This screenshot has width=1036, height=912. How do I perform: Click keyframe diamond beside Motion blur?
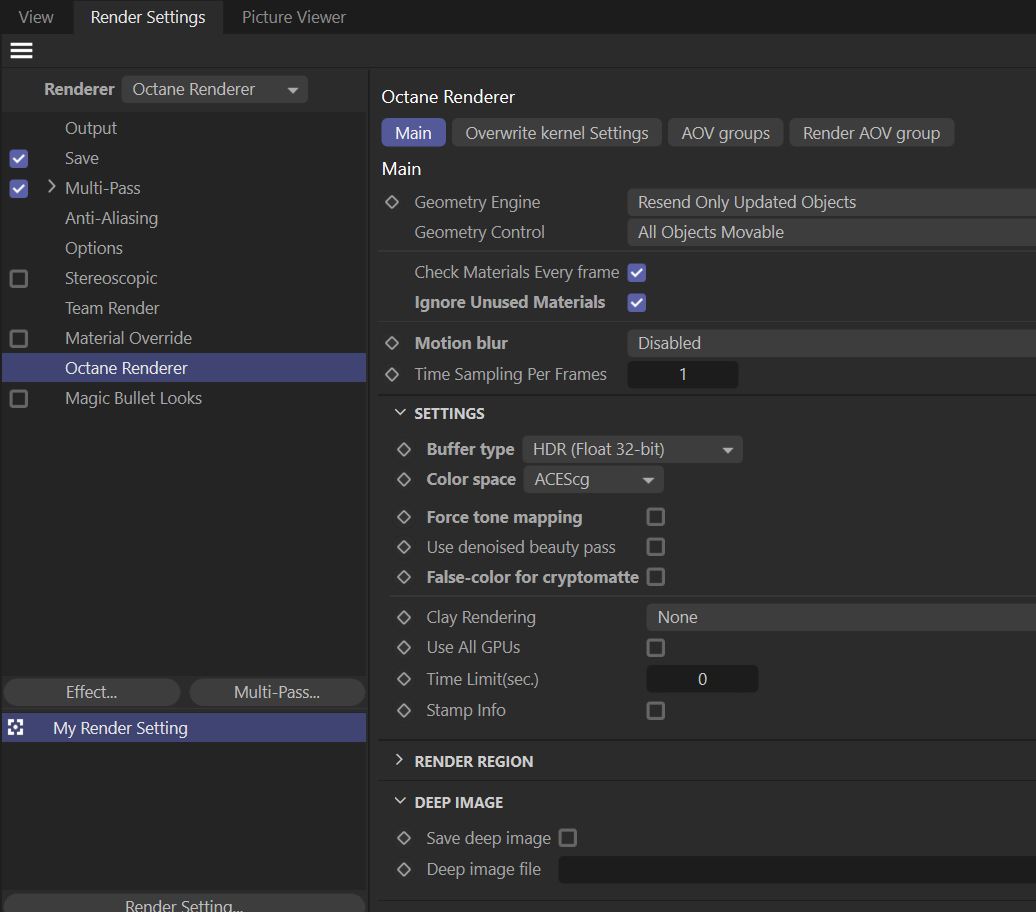392,343
